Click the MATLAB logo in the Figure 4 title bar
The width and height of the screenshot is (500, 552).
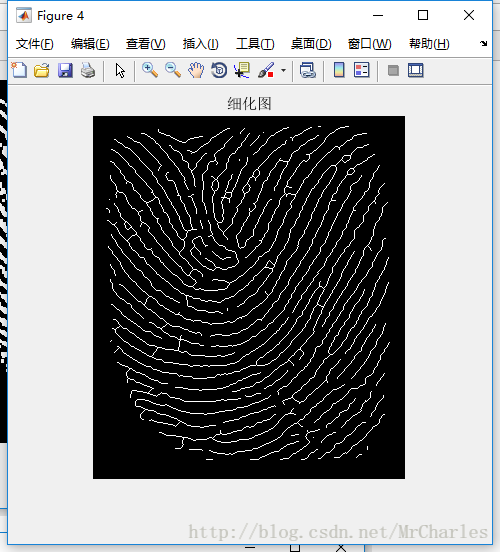[x=24, y=15]
